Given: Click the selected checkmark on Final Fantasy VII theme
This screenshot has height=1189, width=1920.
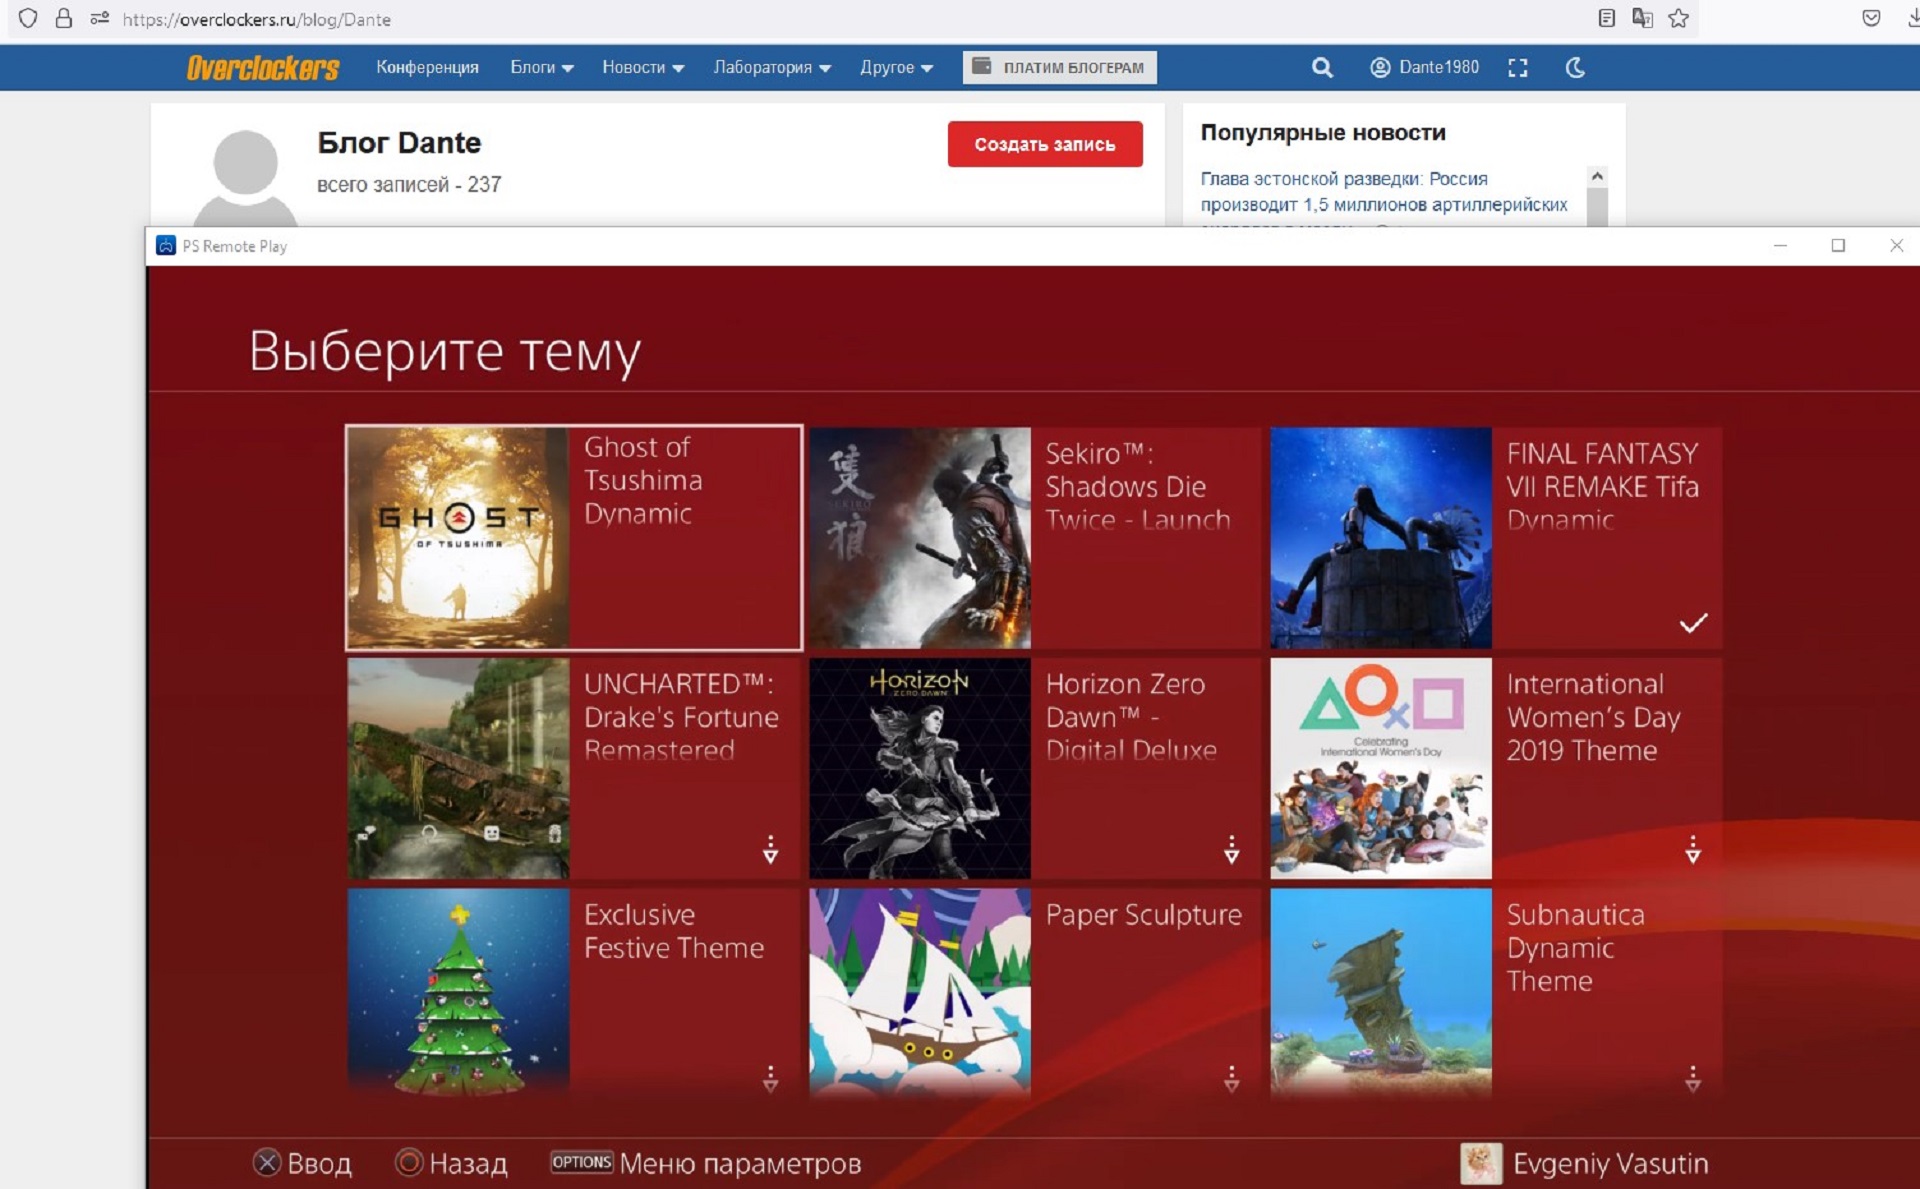Looking at the screenshot, I should click(1693, 623).
